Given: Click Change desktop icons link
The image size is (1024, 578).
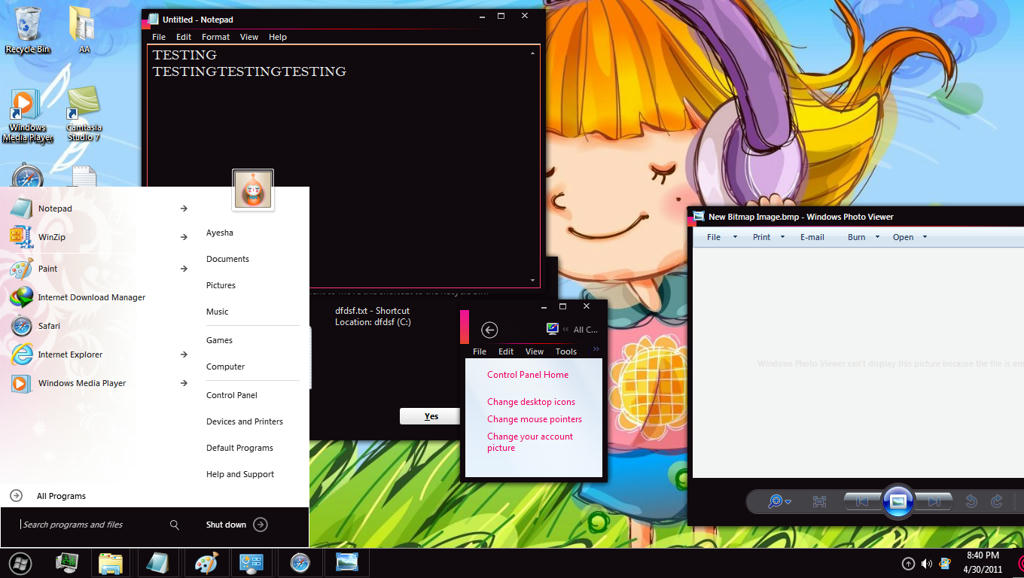Looking at the screenshot, I should tap(531, 402).
